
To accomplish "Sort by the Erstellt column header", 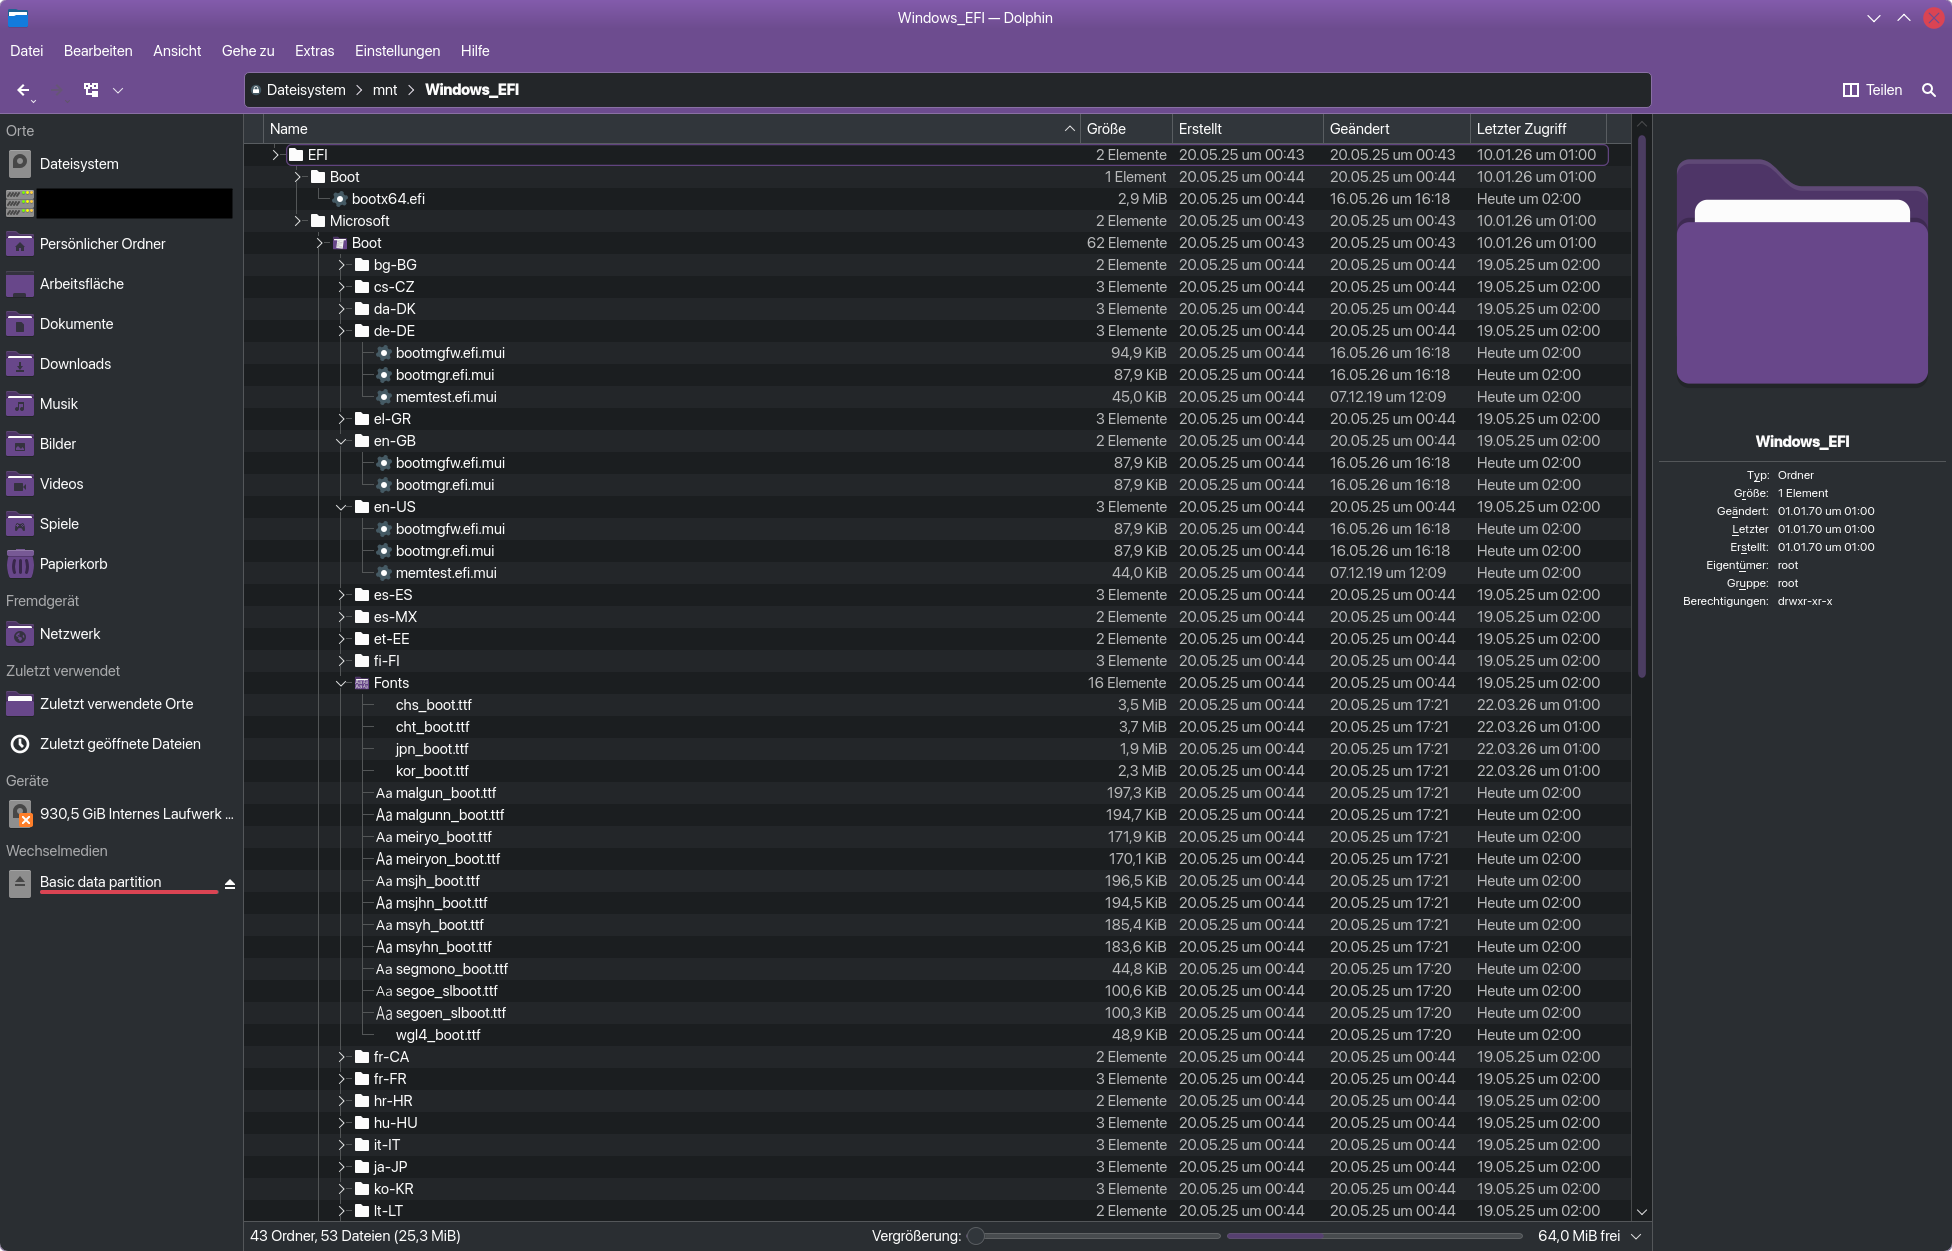I will pos(1248,129).
